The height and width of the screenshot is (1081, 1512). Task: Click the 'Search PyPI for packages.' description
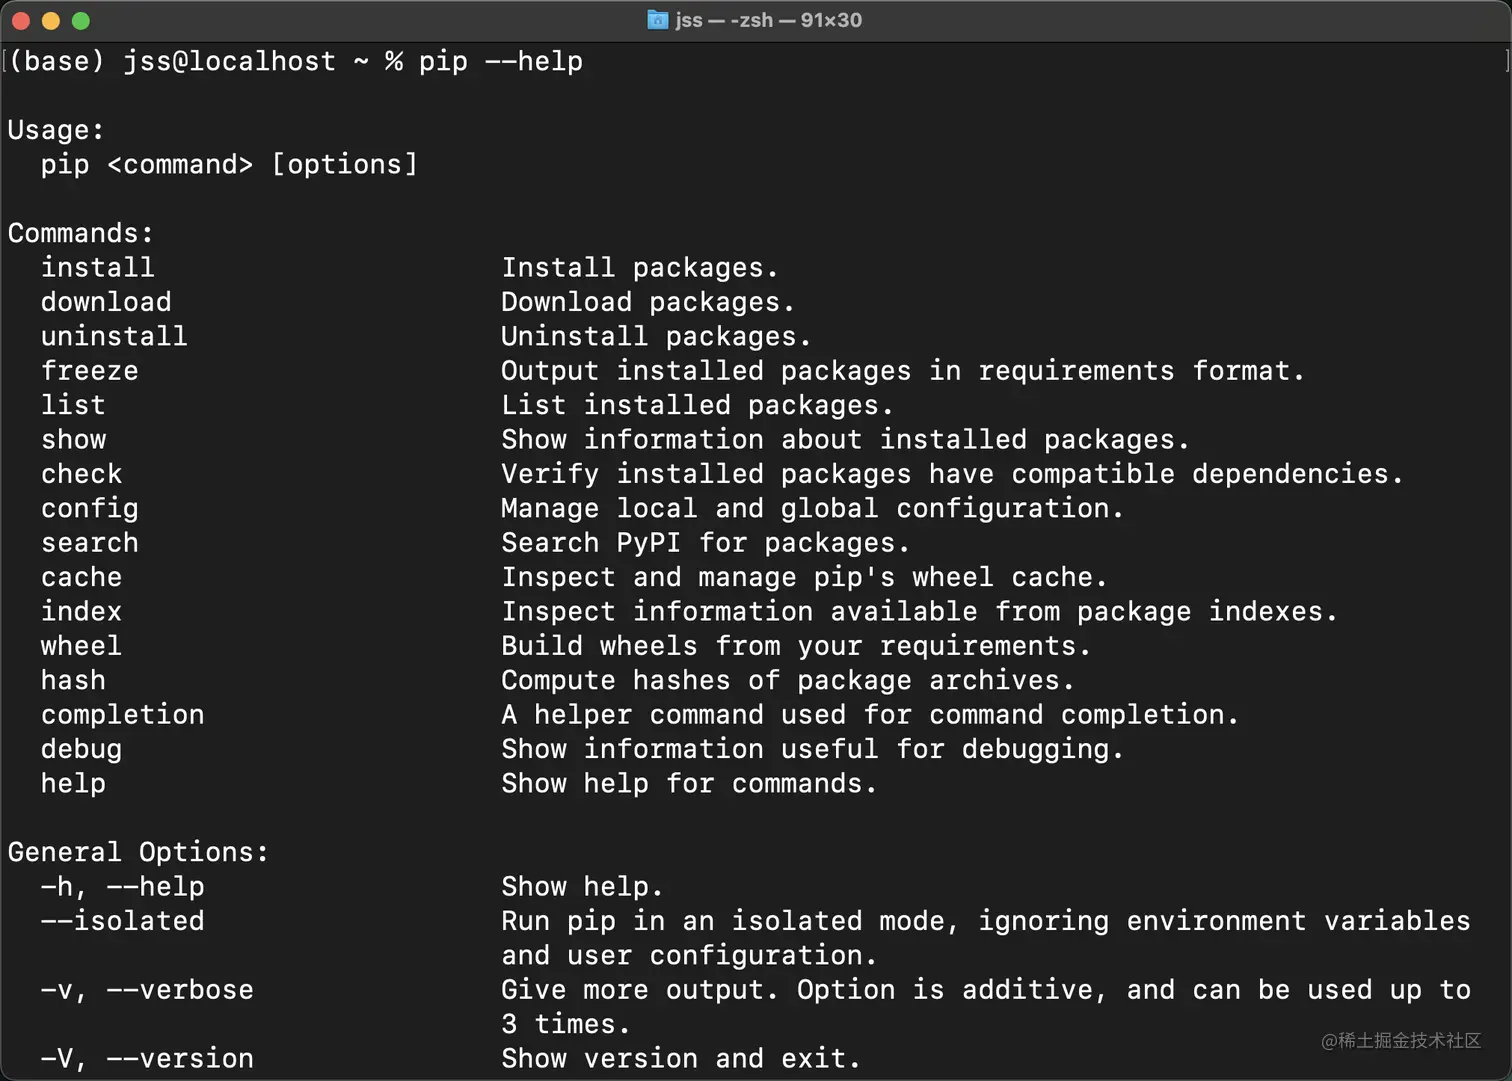pyautogui.click(x=705, y=543)
